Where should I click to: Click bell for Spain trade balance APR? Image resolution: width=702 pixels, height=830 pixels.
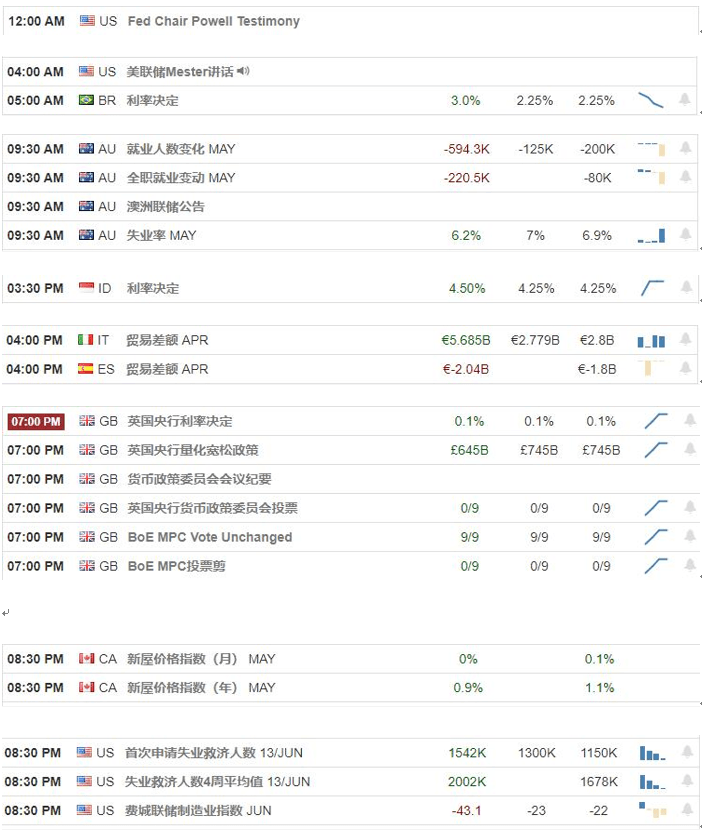point(685,368)
